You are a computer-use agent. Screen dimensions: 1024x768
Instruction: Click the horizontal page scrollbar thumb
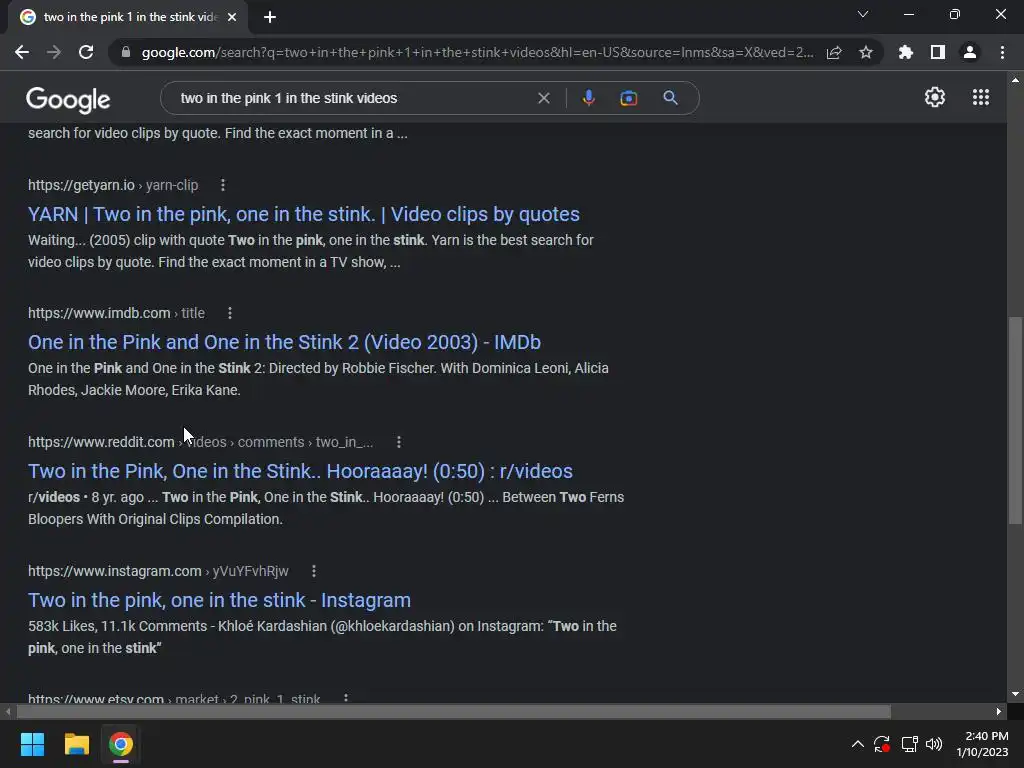(453, 711)
